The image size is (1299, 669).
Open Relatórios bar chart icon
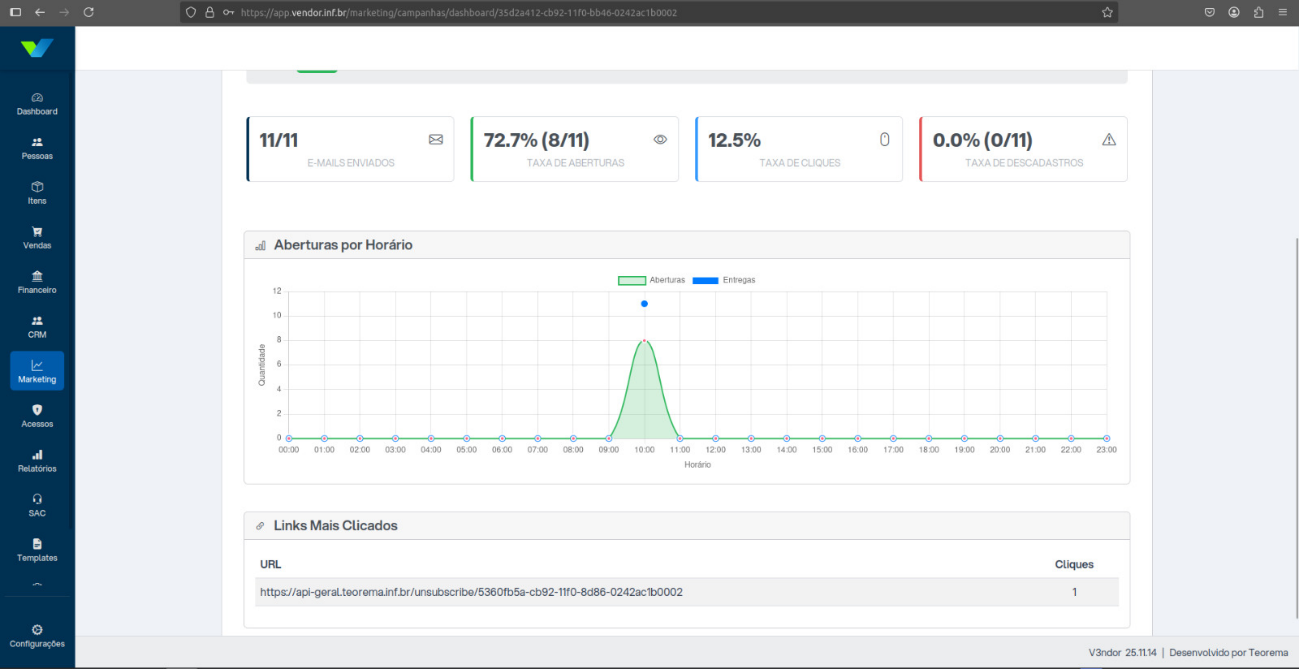(37, 454)
